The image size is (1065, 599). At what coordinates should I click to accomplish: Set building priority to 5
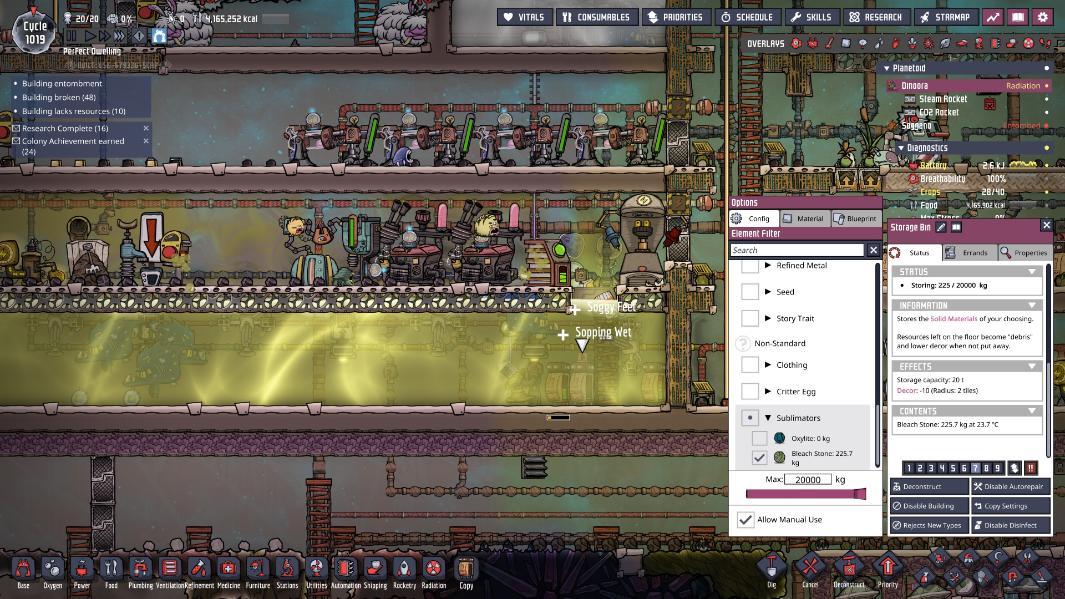pos(953,468)
